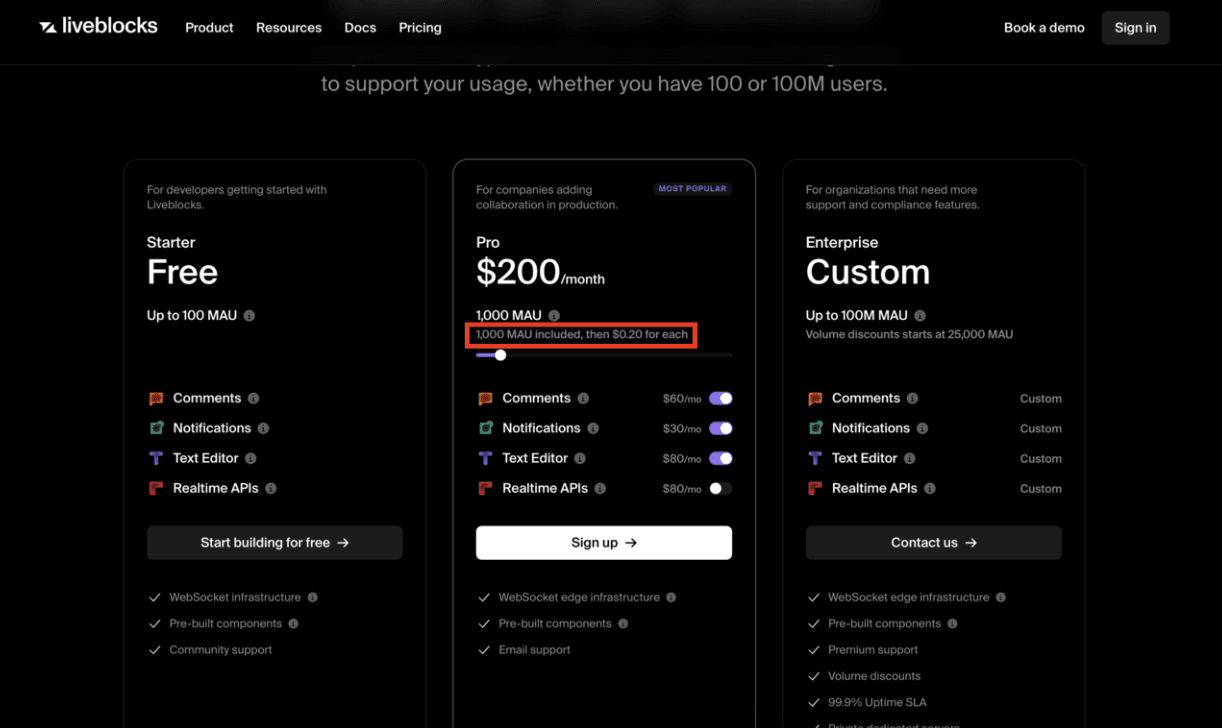
Task: Click info icon beside Pro Pre-built components
Action: coord(623,623)
